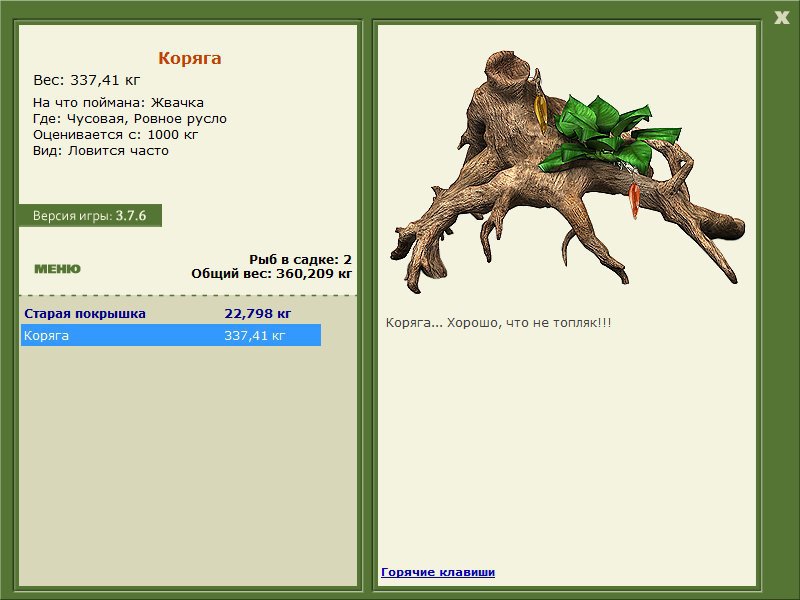
Task: Select the highlighted Коряга list row
Action: click(171, 335)
